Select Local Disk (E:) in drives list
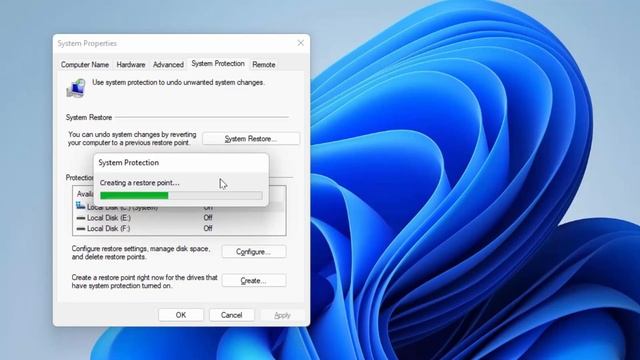Image resolution: width=640 pixels, height=360 pixels. (x=179, y=218)
